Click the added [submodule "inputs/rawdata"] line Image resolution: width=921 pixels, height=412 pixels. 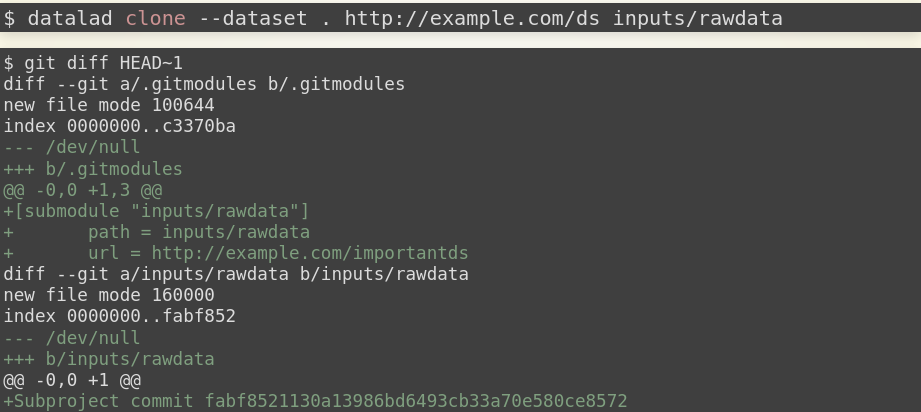(156, 211)
